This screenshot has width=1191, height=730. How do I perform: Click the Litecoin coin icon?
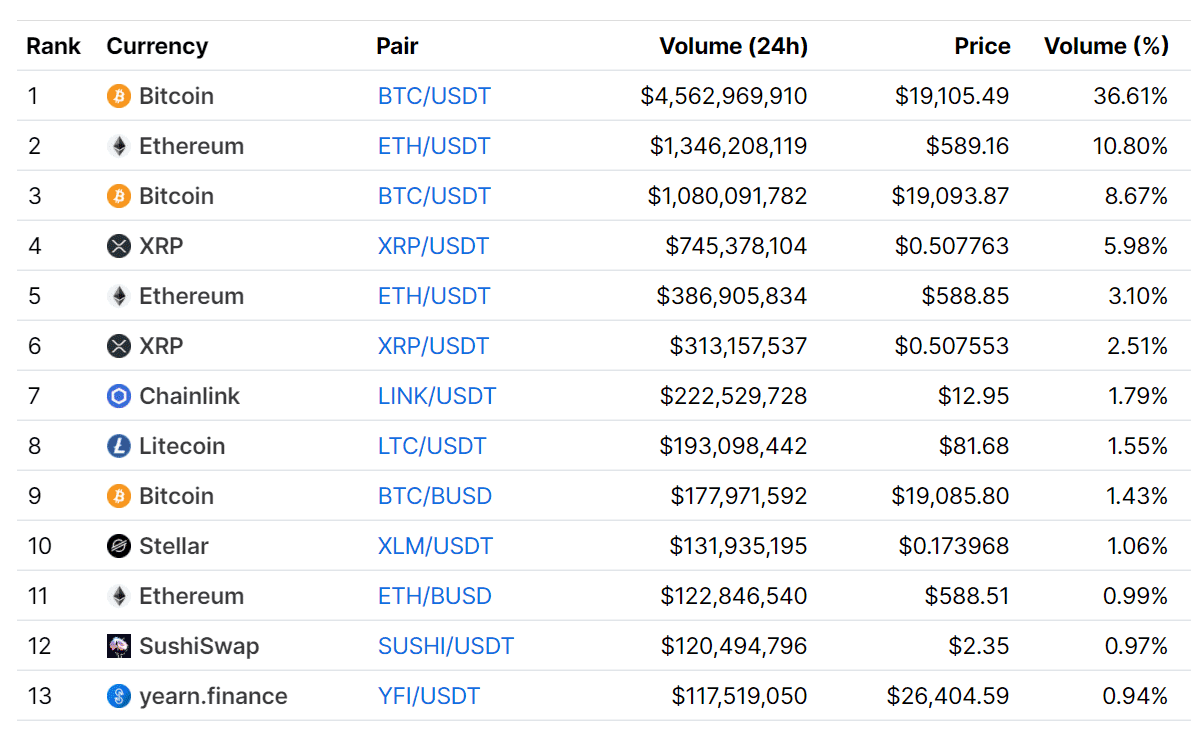[x=118, y=446]
